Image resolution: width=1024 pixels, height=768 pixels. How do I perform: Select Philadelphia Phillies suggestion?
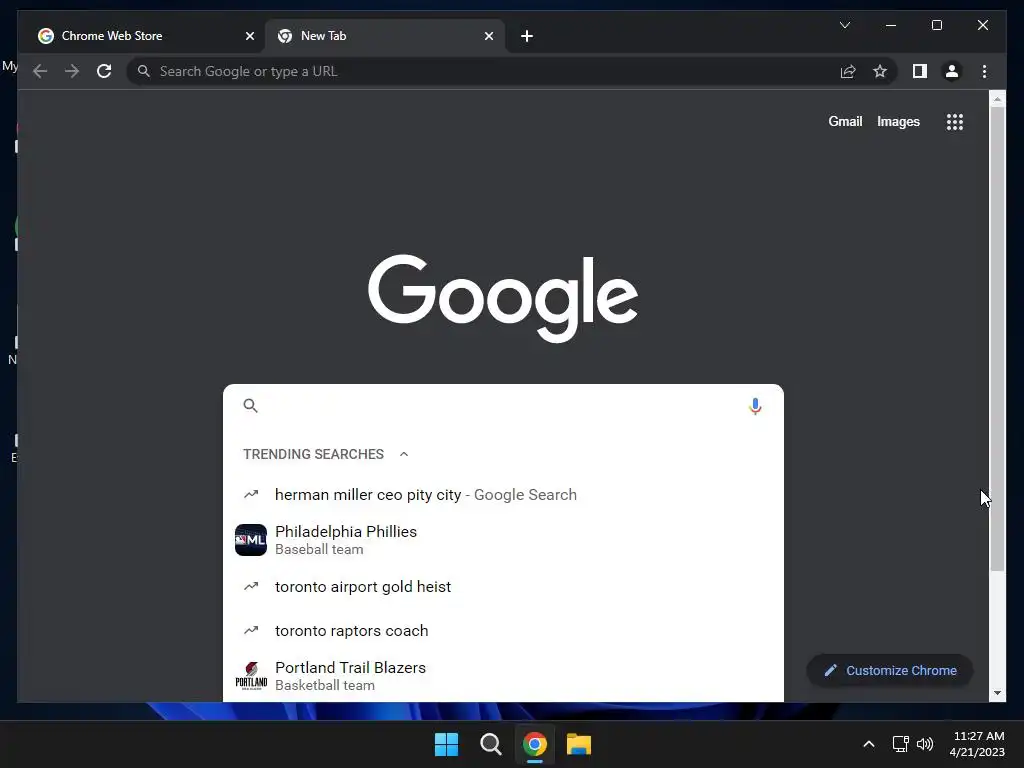[503, 540]
